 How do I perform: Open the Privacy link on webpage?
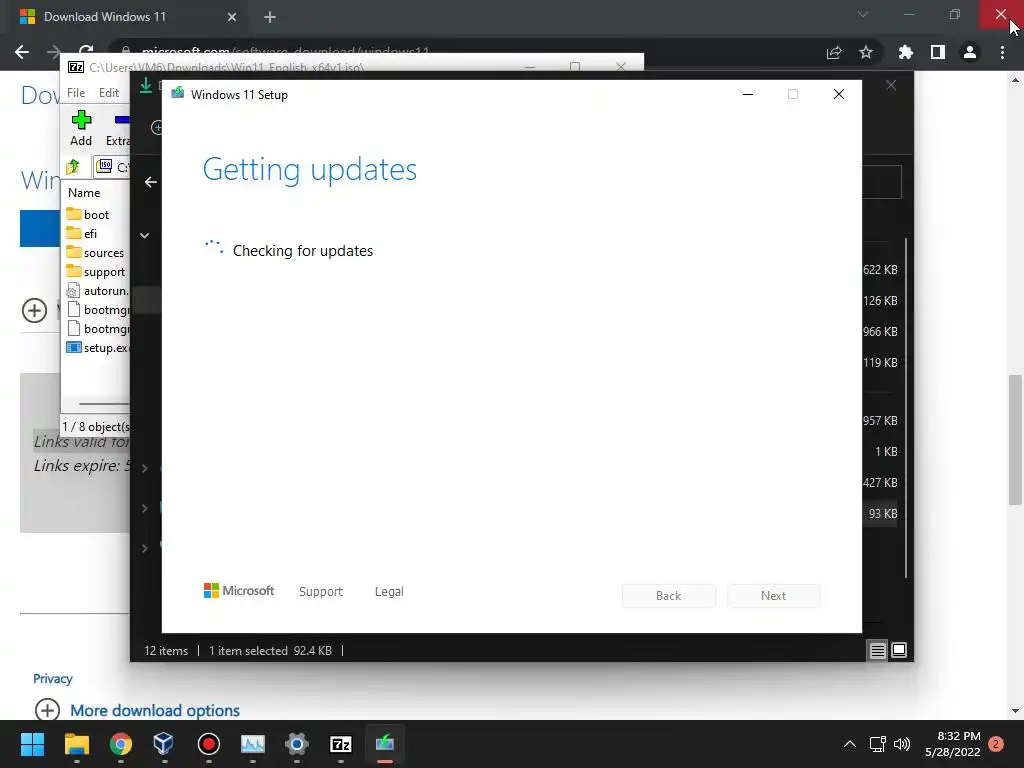point(53,679)
